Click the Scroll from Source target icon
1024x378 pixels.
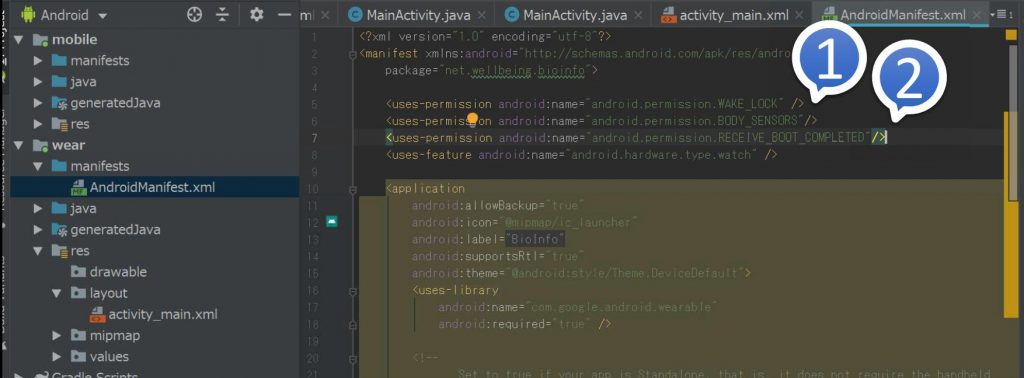click(x=195, y=14)
